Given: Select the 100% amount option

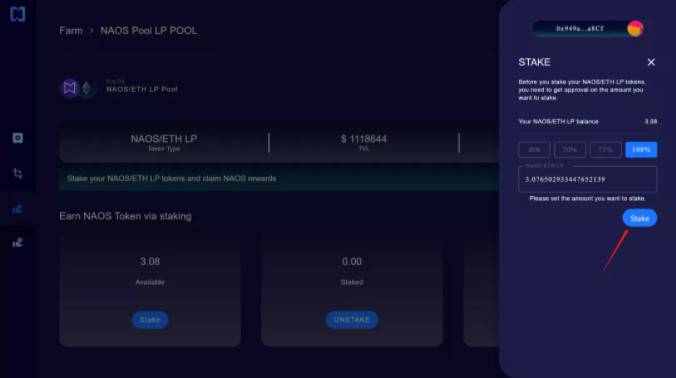Looking at the screenshot, I should 642,150.
